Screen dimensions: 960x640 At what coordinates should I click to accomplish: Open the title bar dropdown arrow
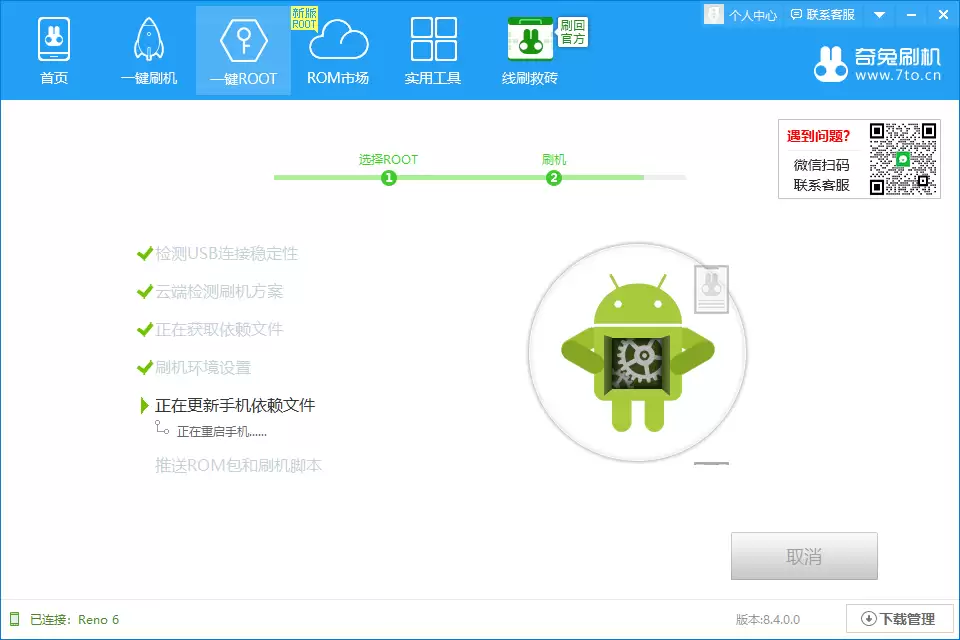click(878, 14)
